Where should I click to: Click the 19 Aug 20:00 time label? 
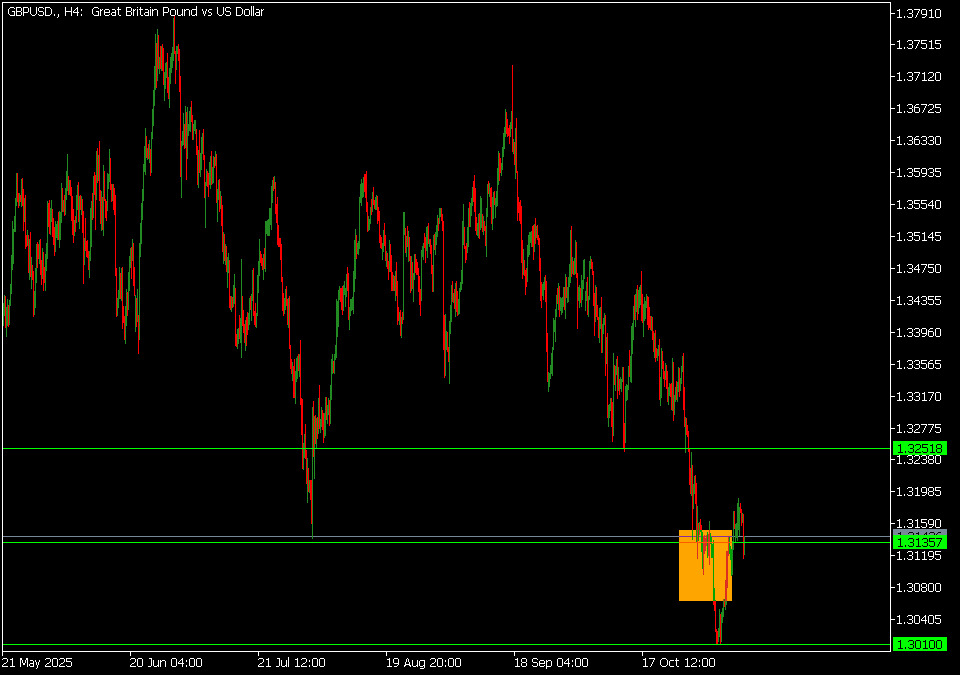coord(423,662)
